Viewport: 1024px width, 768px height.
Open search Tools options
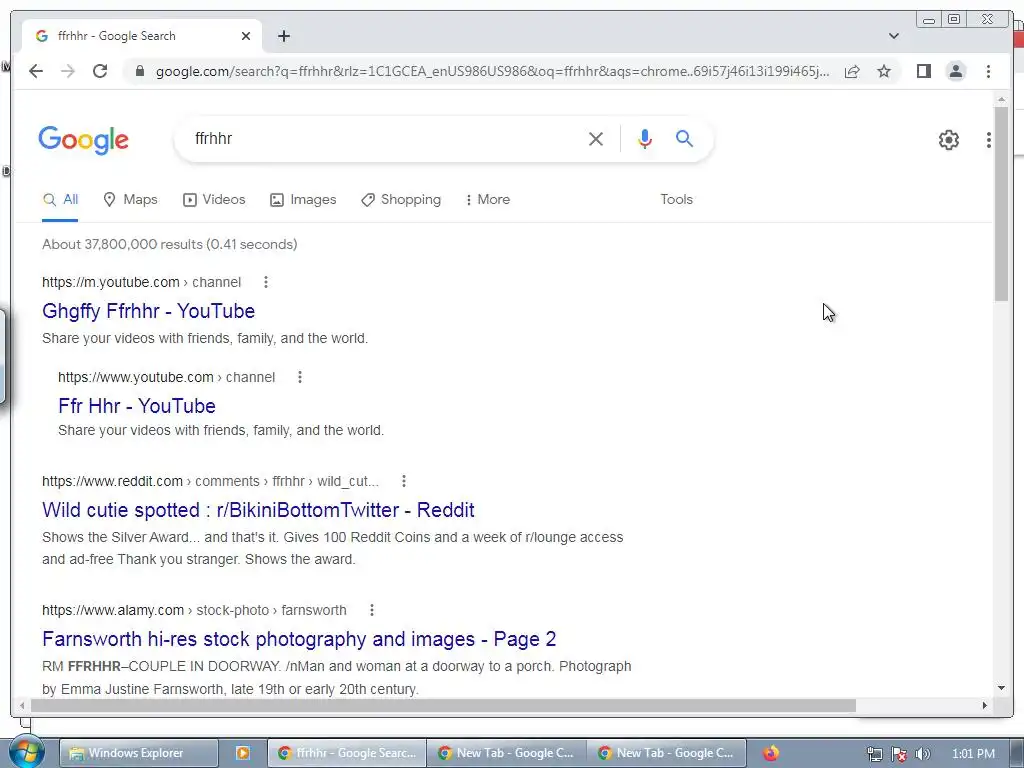(x=676, y=200)
